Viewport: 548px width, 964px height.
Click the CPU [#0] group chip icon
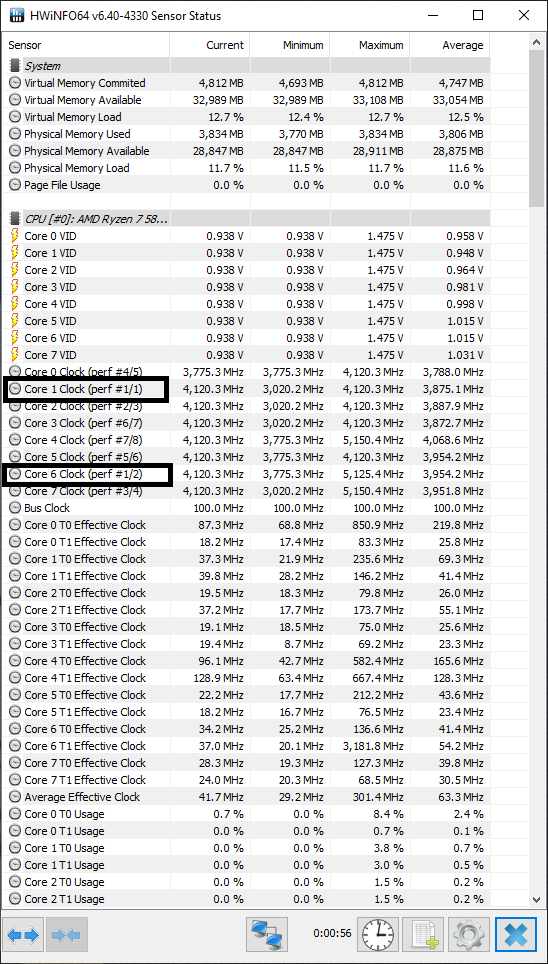(x=15, y=219)
